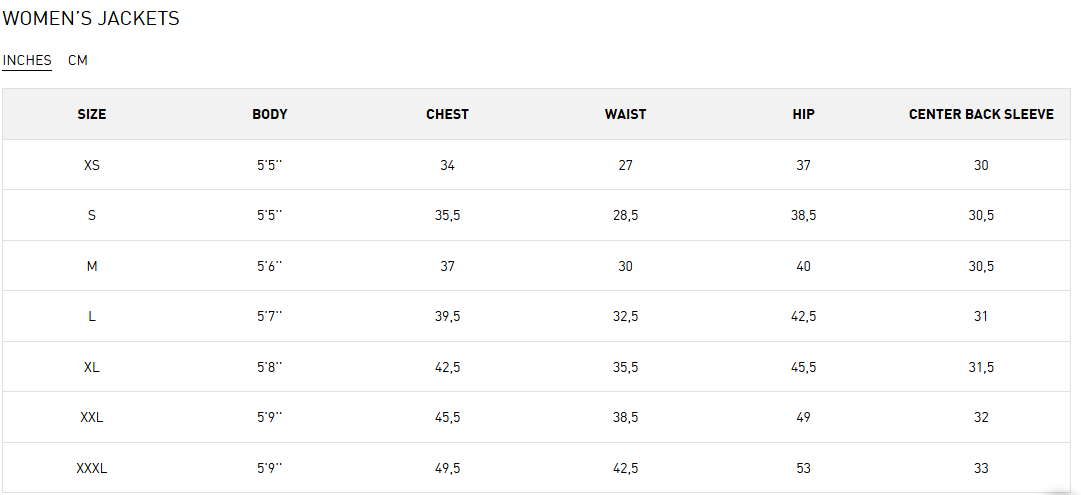Click the CHEST column header
Screen dimensions: 1081x495
(447, 114)
